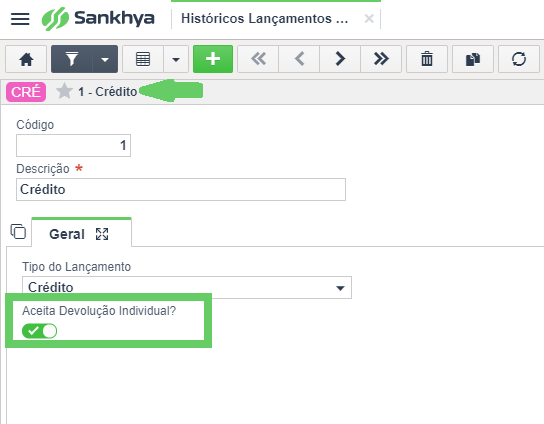Screen dimensions: 544x424
Task: Click the Descrição text field
Action: pos(181,189)
